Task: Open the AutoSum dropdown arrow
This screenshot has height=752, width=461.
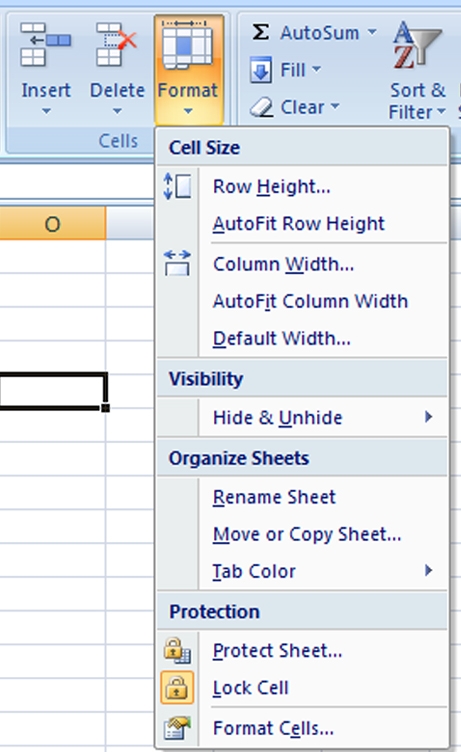Action: [372, 33]
